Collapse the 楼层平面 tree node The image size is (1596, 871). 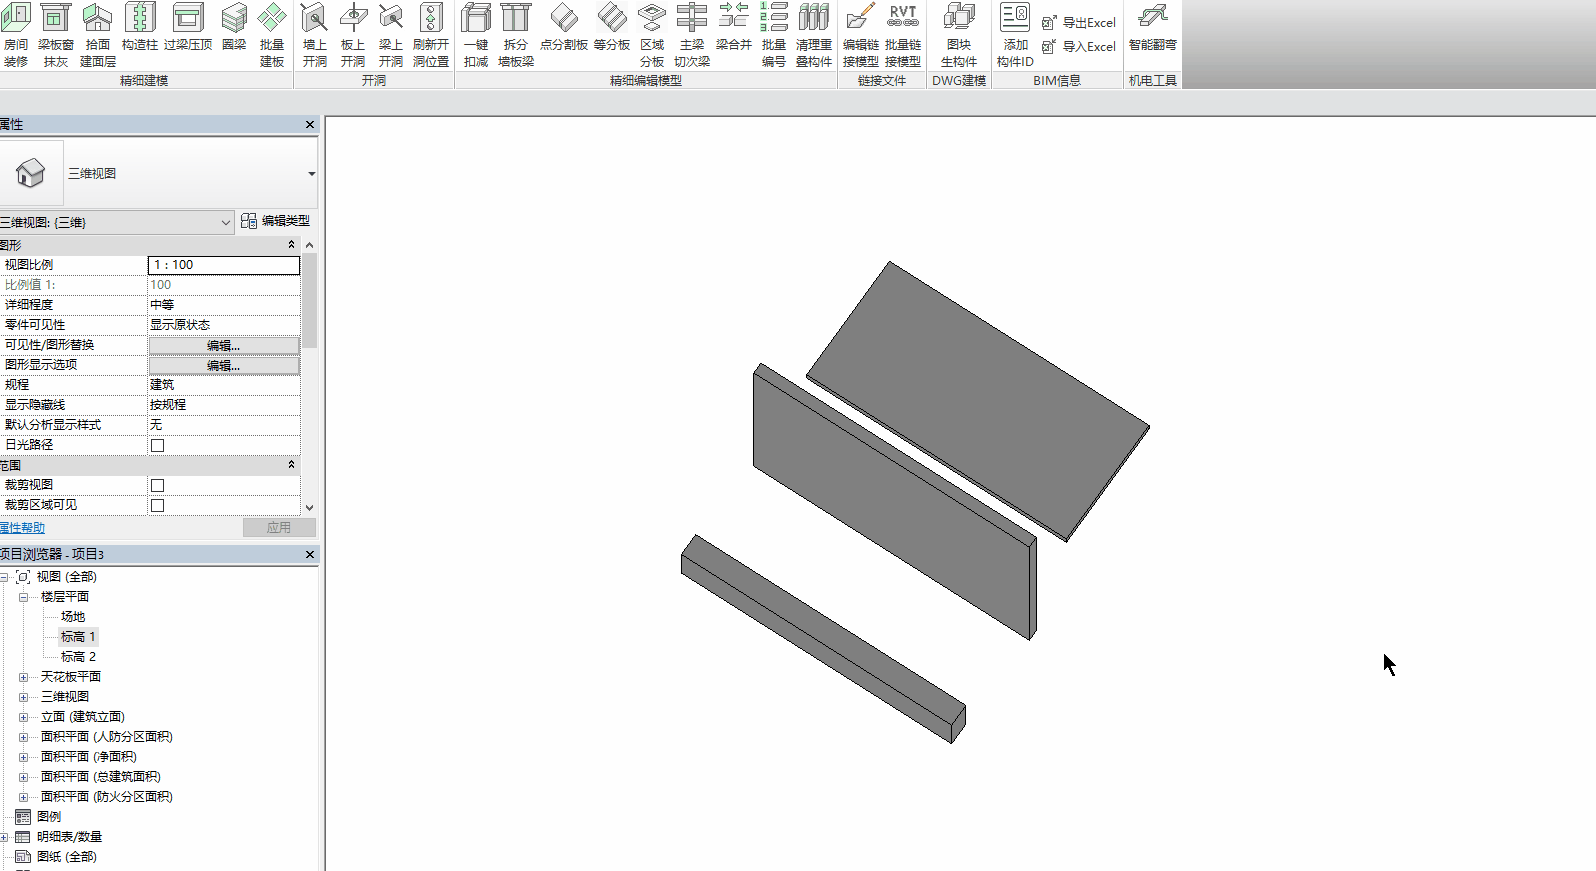click(23, 597)
